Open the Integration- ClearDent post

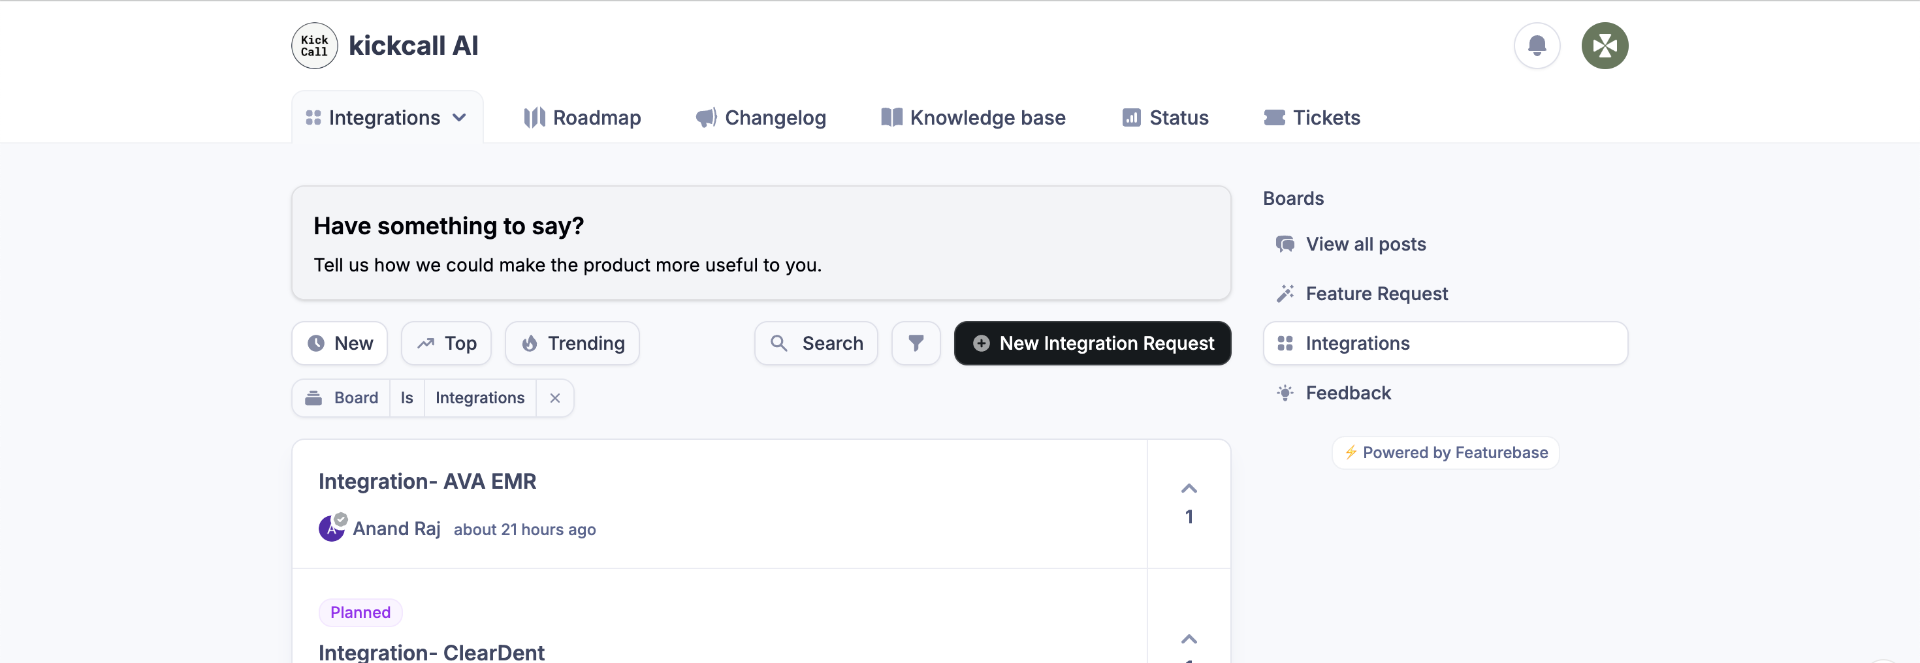coord(431,652)
